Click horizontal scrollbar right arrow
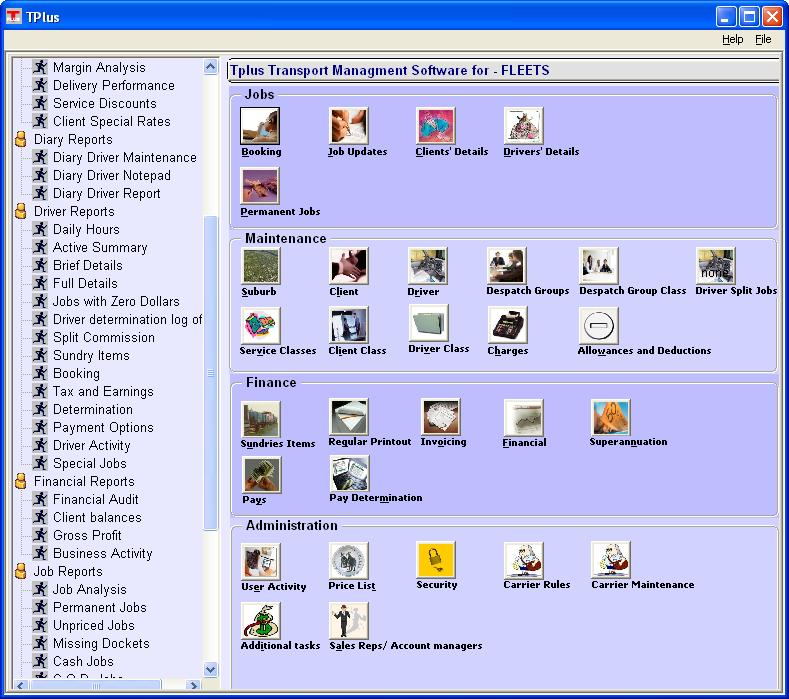Viewport: 789px width, 699px height. pos(194,685)
